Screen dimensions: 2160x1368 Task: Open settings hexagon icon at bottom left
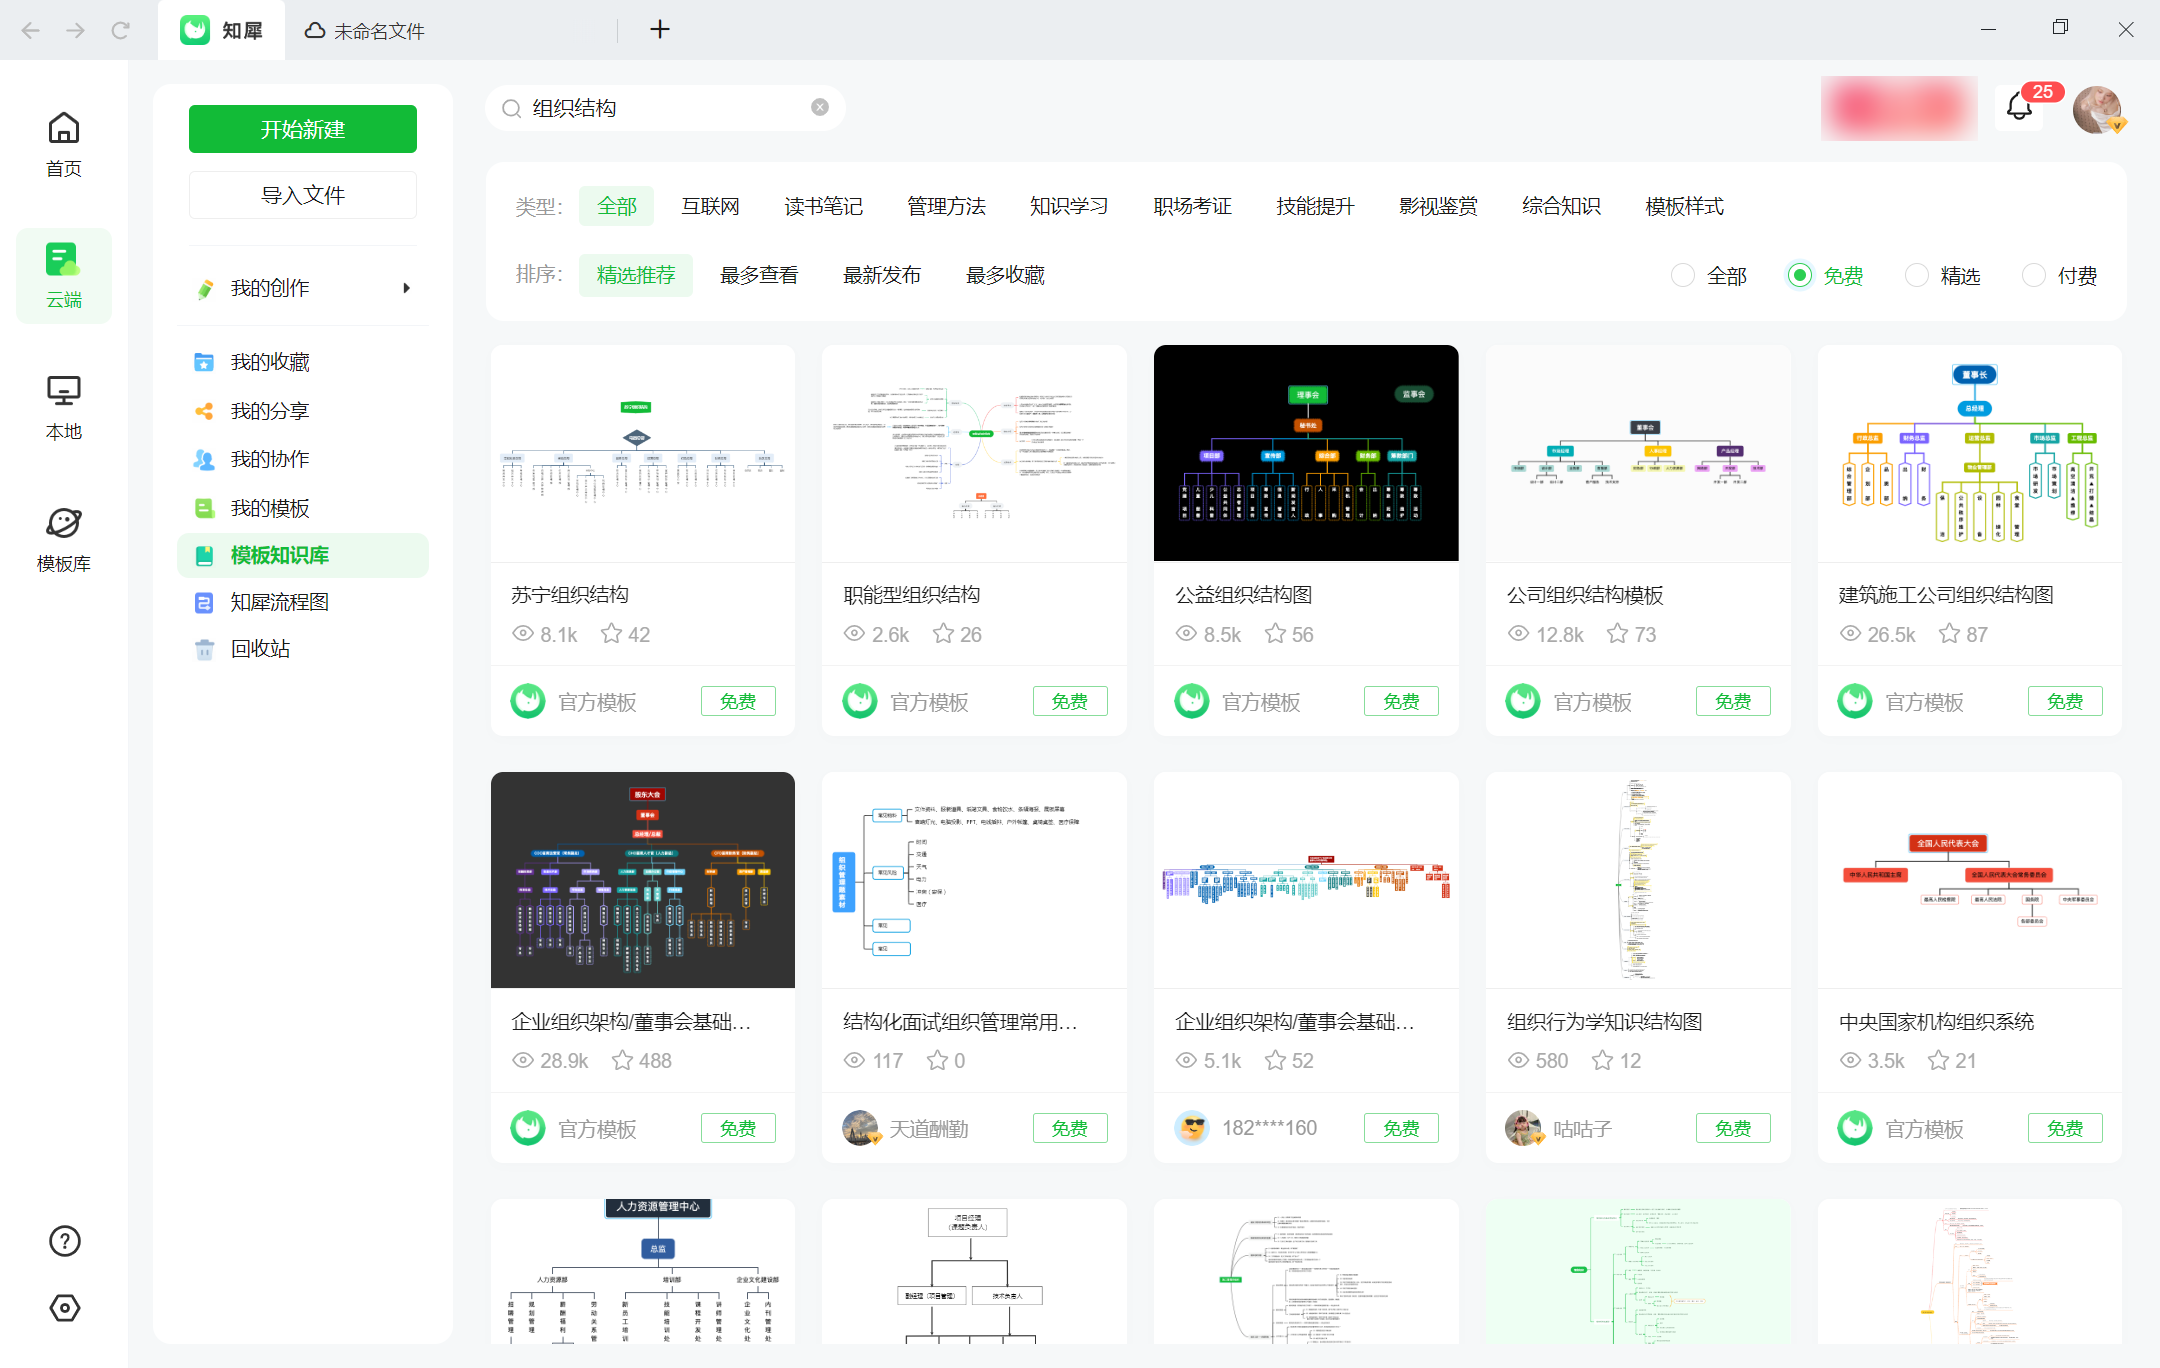(x=64, y=1308)
